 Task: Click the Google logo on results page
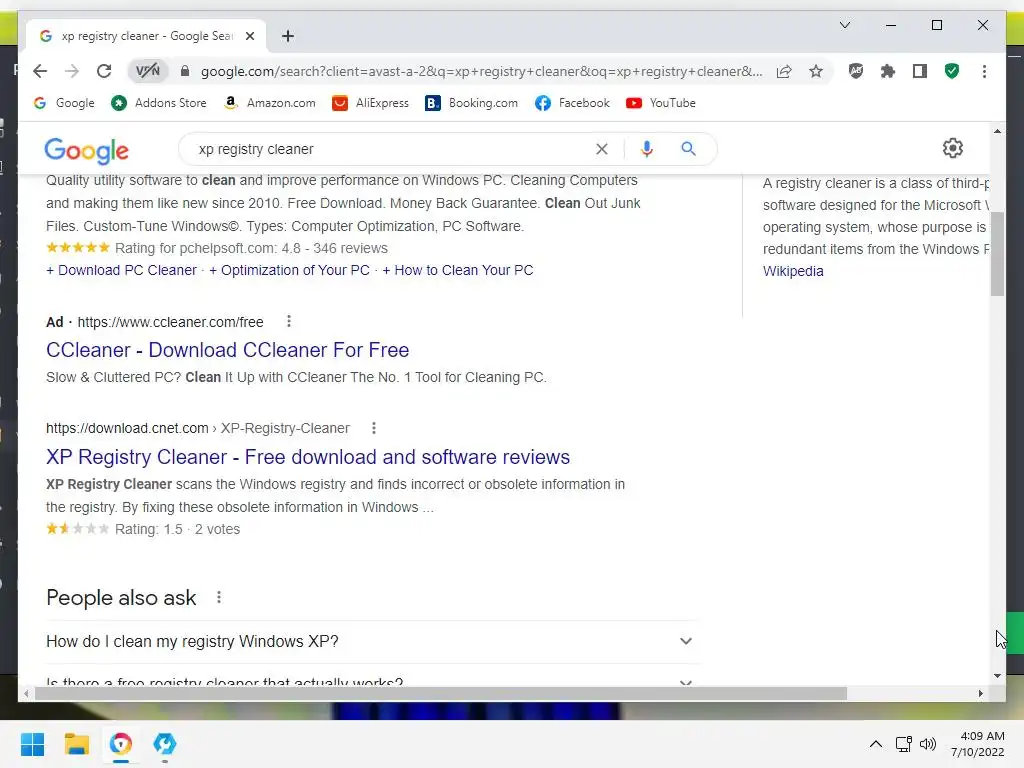pos(86,150)
